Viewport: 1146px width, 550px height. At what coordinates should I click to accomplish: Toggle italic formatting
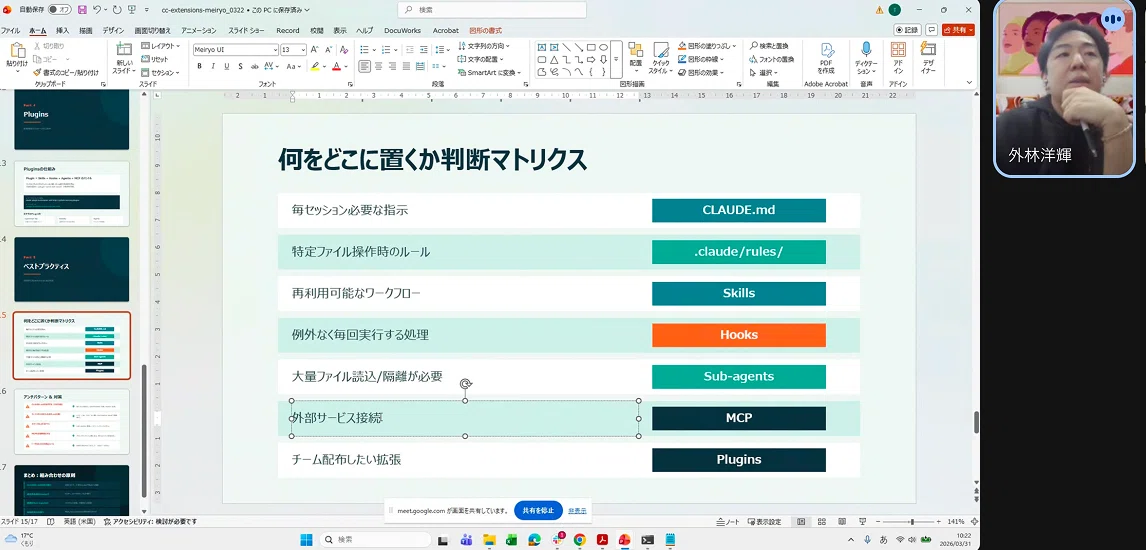213,66
